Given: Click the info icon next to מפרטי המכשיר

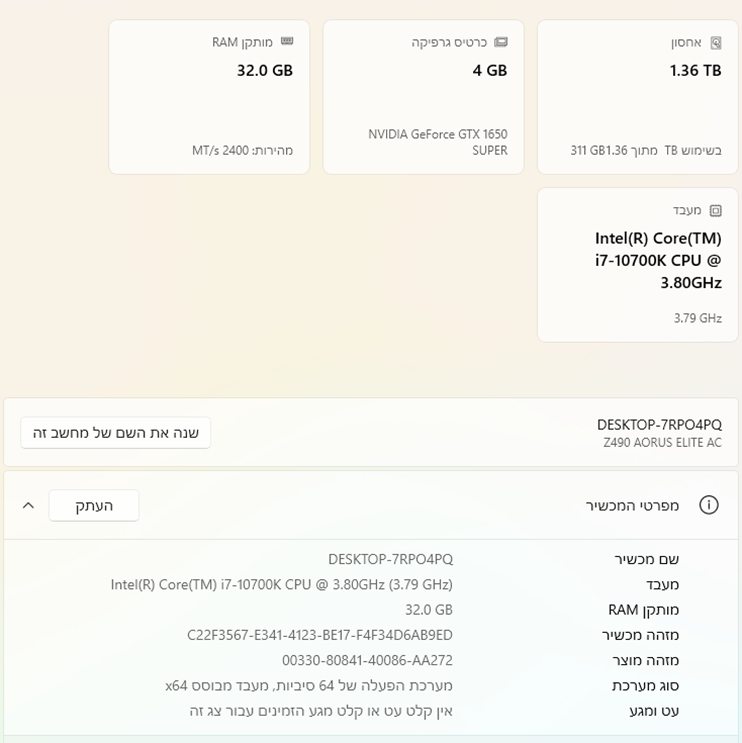Looking at the screenshot, I should 709,505.
